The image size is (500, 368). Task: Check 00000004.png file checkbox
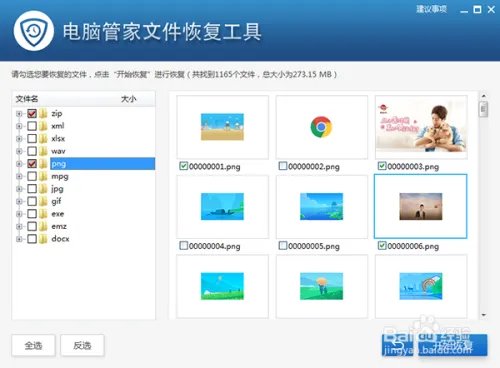[x=183, y=246]
